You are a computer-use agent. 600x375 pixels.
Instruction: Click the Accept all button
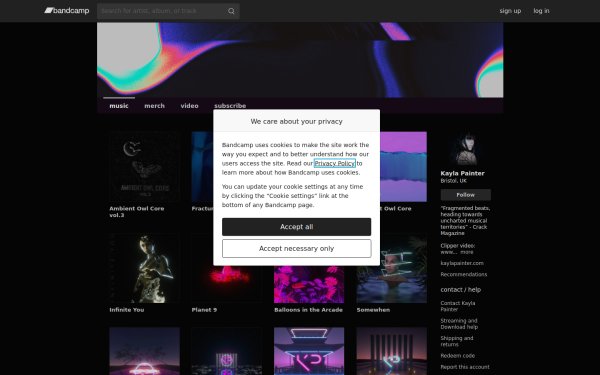297,227
